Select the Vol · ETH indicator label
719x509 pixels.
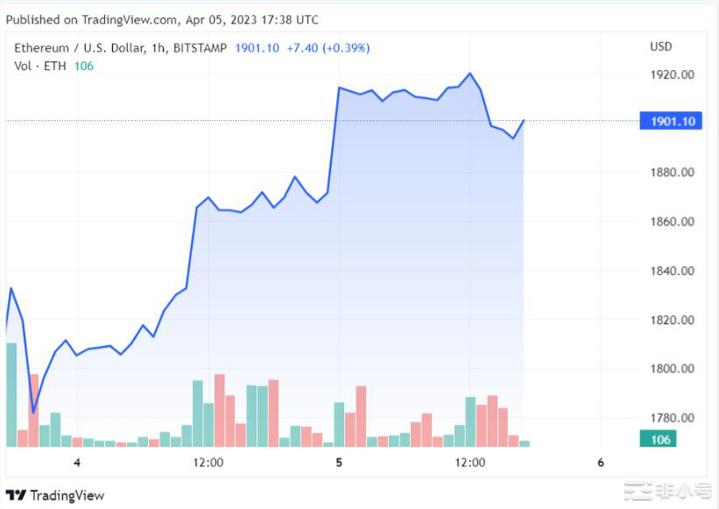40,66
